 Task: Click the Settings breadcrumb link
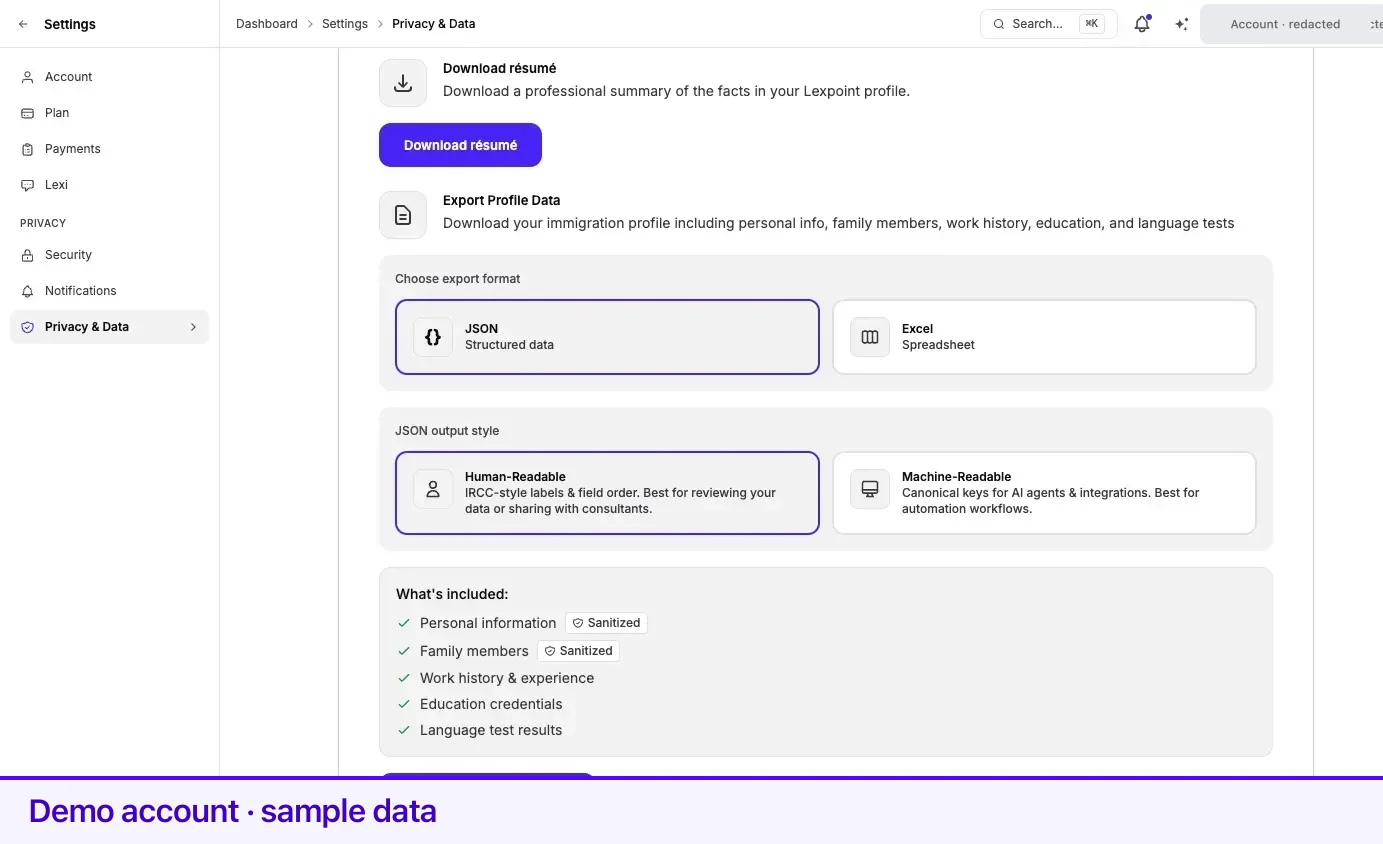345,24
